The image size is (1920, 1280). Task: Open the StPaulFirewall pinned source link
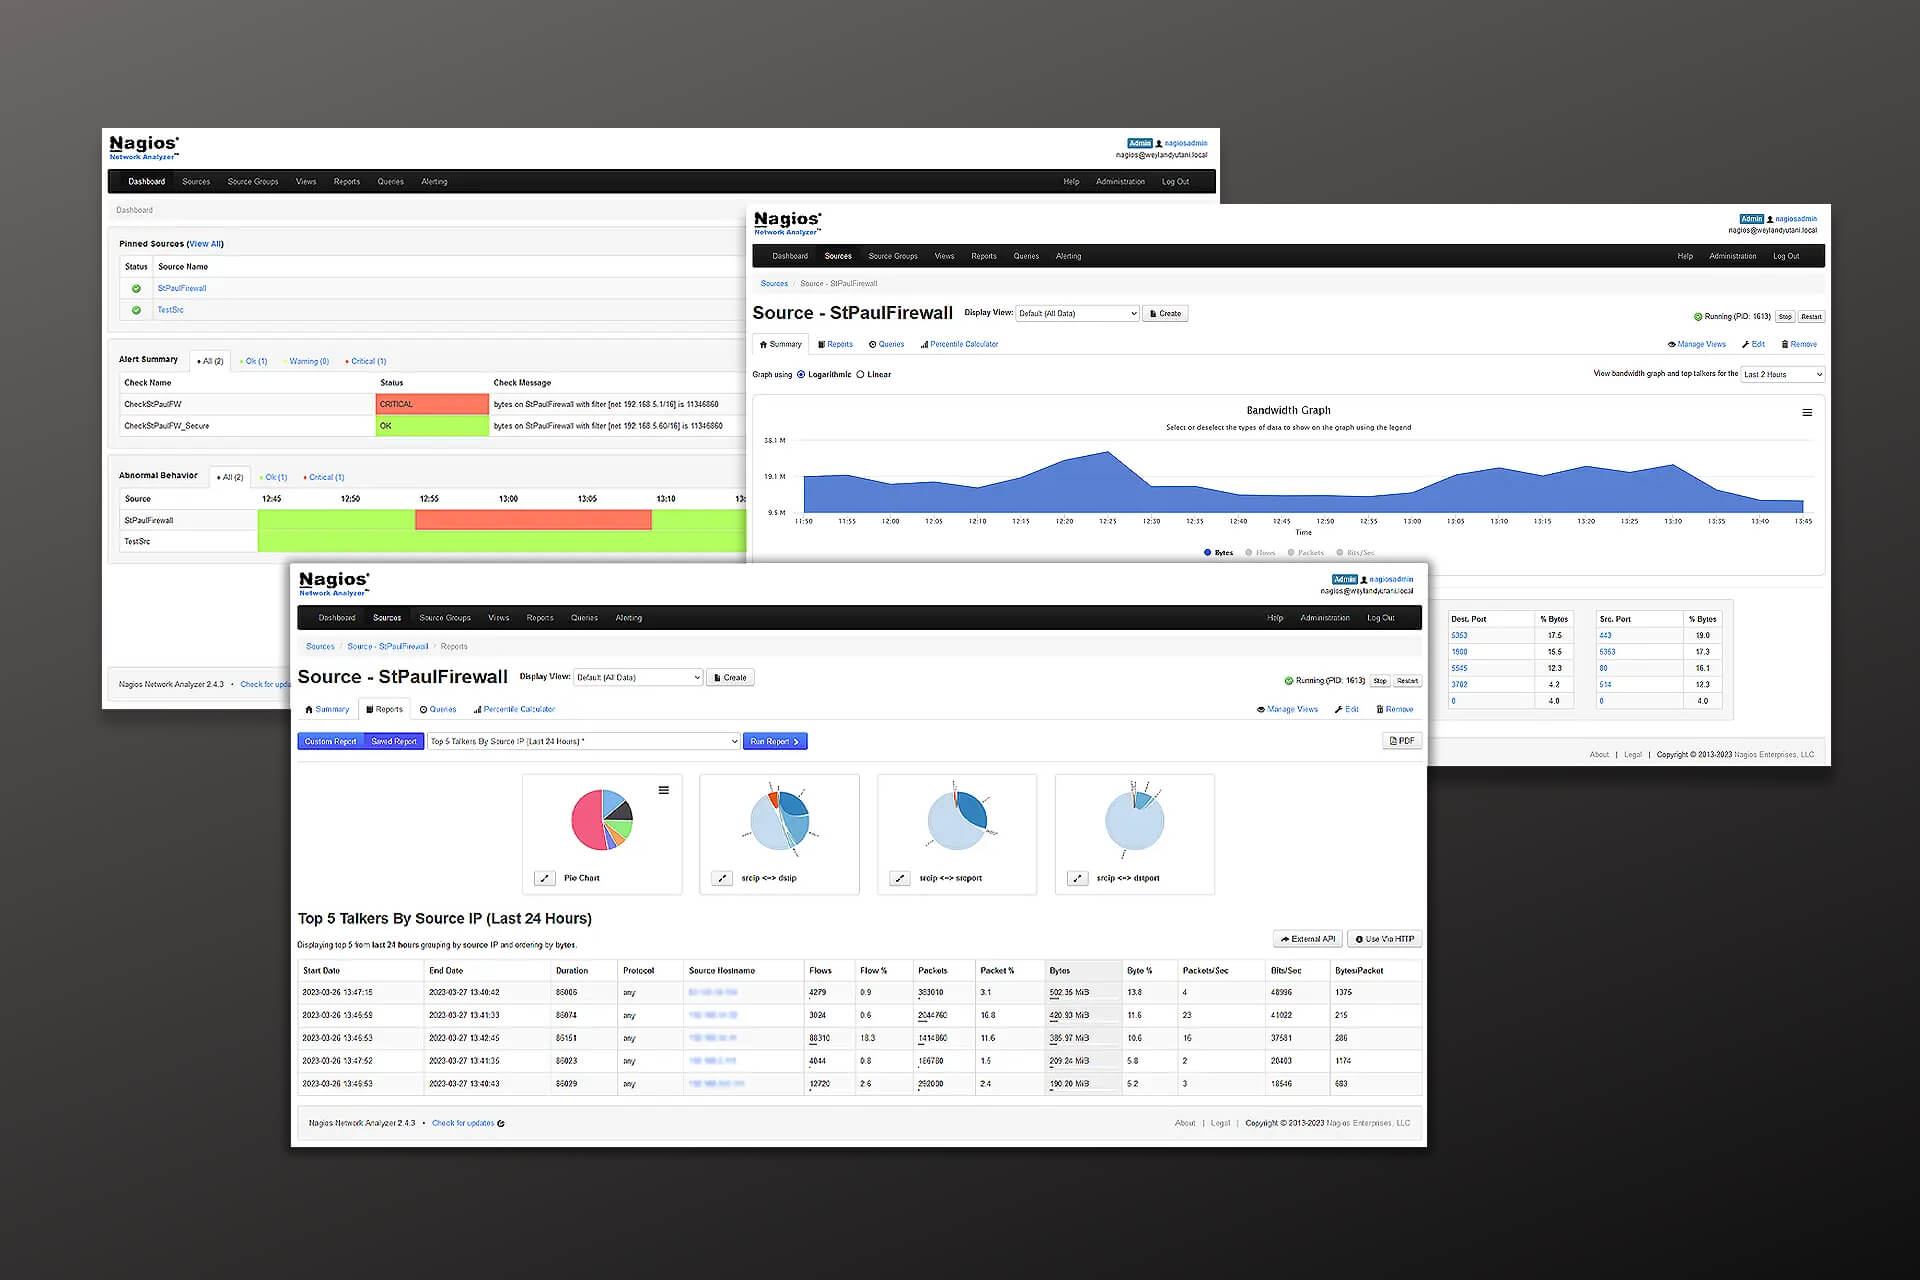pyautogui.click(x=182, y=288)
